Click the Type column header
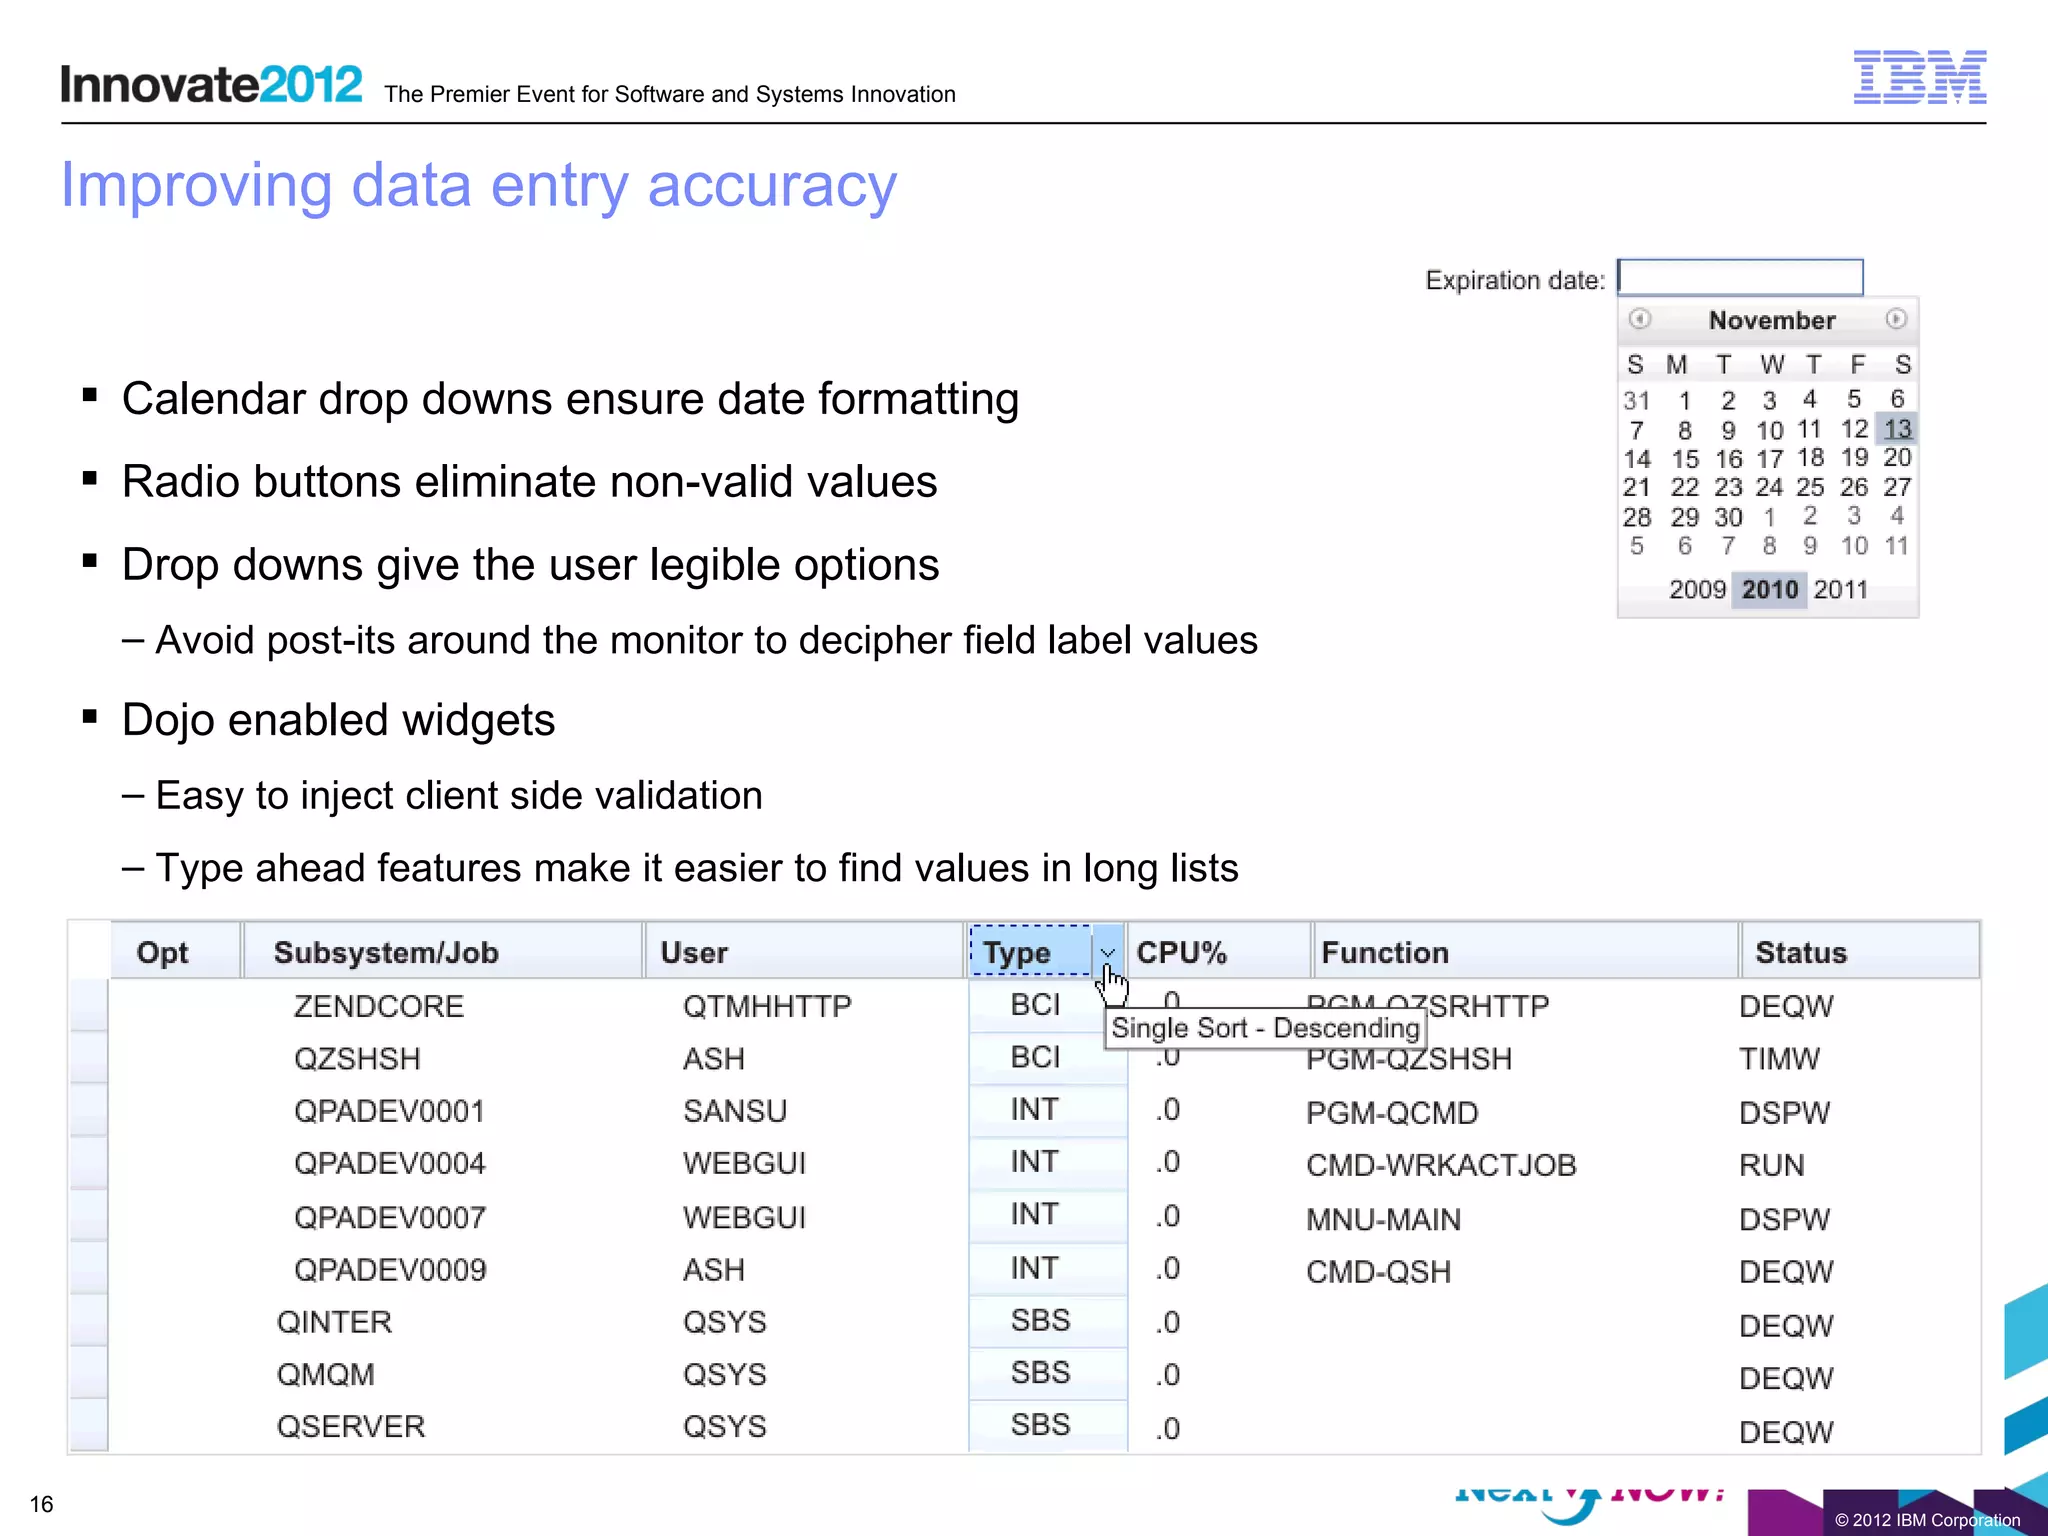This screenshot has height=1536, width=2048. [1031, 952]
